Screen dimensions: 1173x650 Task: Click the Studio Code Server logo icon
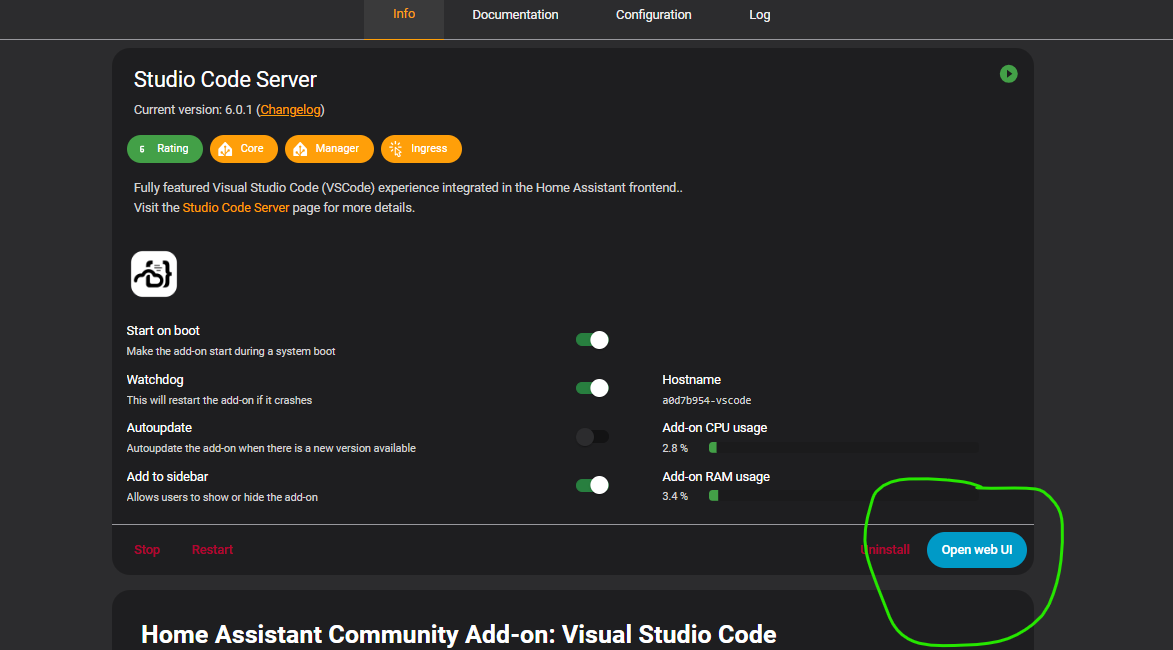154,274
